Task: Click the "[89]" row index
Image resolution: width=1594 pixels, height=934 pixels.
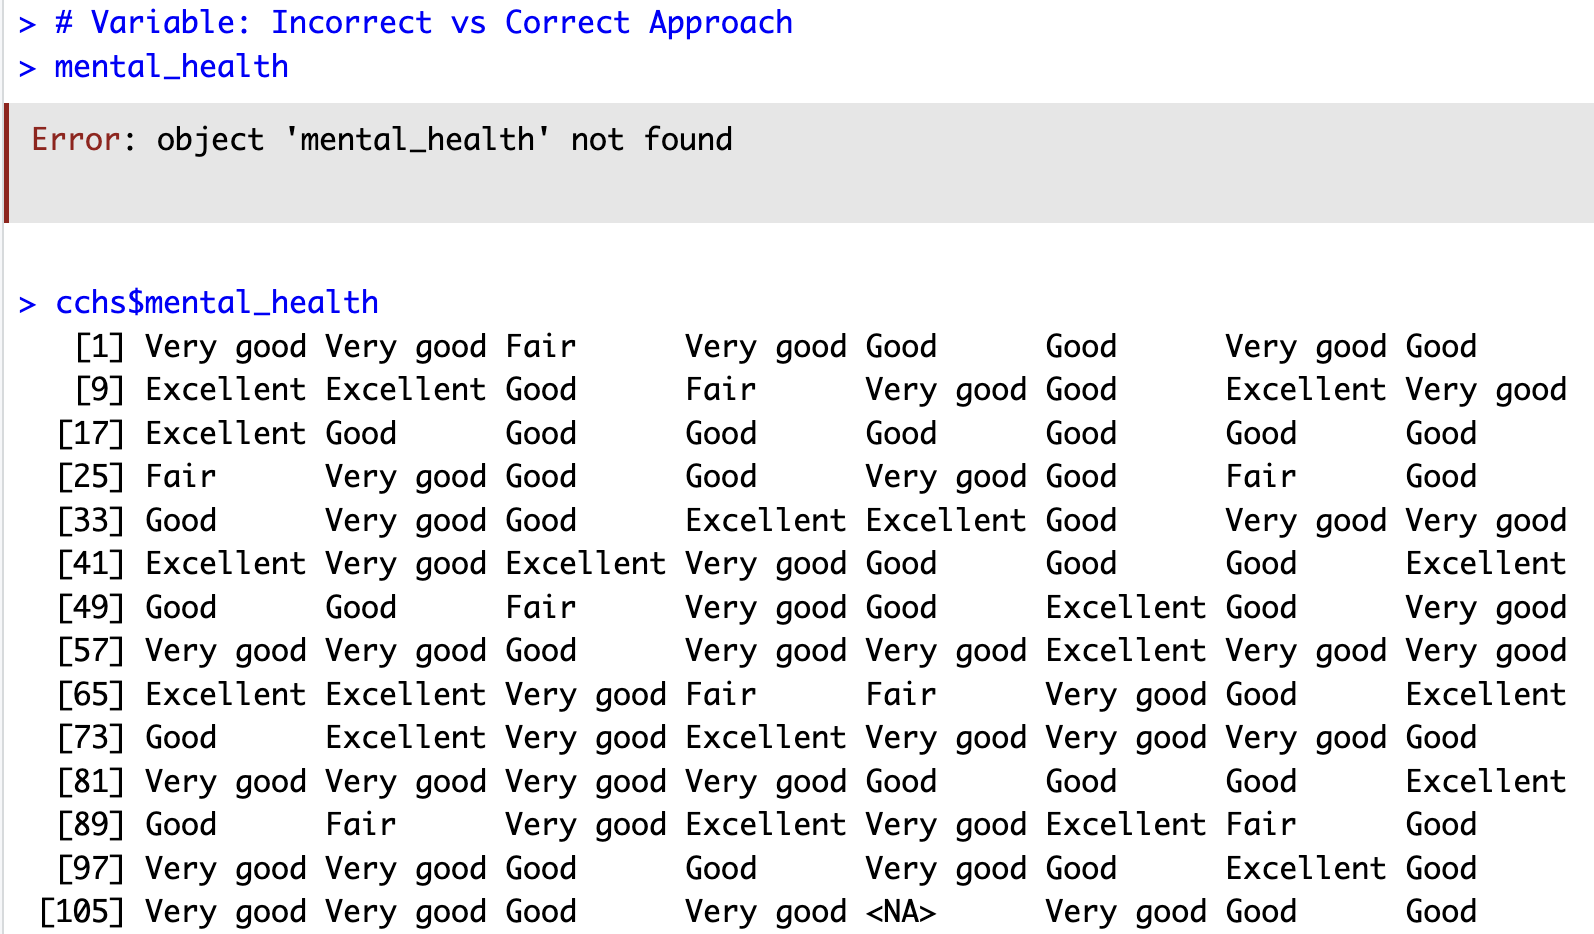Action: tap(91, 825)
